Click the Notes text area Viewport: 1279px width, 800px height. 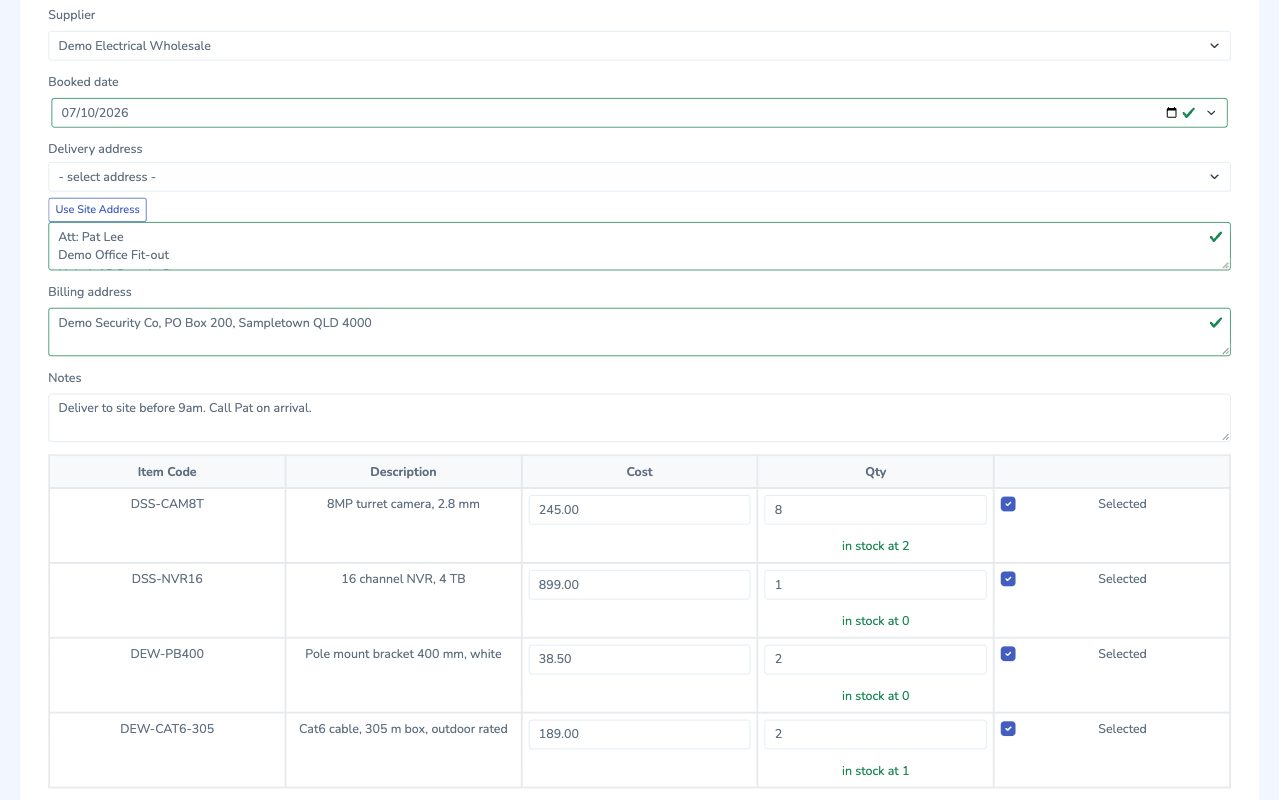click(x=639, y=418)
